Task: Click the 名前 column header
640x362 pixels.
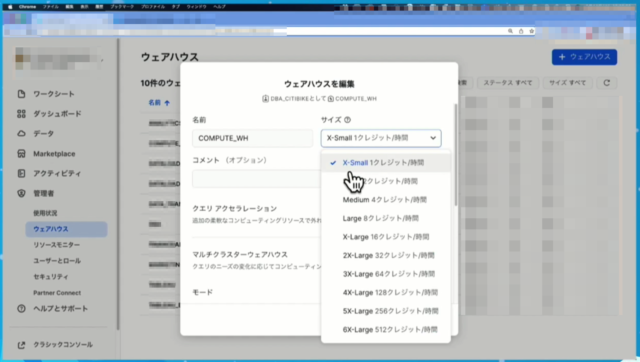Action: pyautogui.click(x=154, y=103)
